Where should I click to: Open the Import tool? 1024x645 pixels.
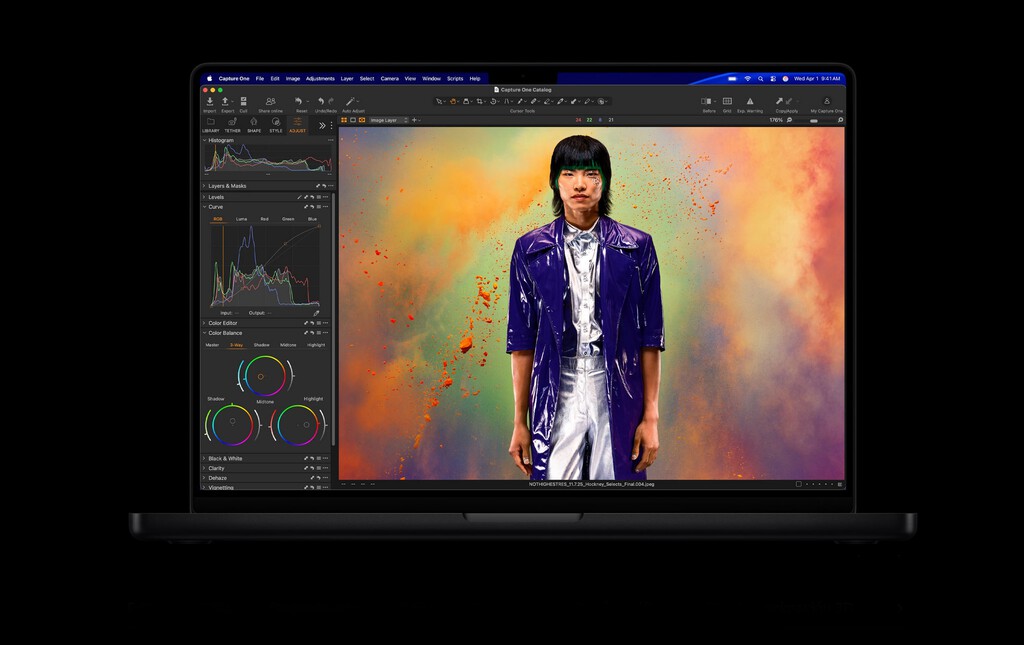pyautogui.click(x=209, y=100)
